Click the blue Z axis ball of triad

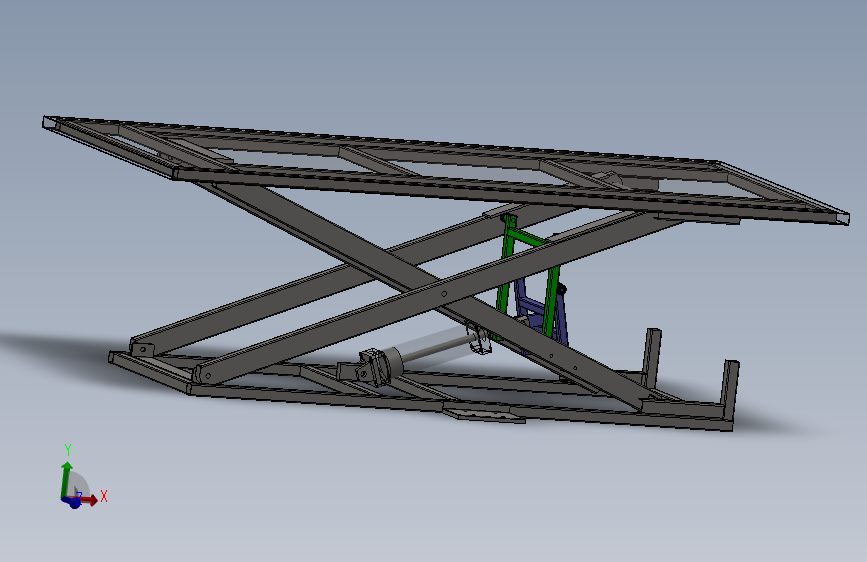(74, 502)
